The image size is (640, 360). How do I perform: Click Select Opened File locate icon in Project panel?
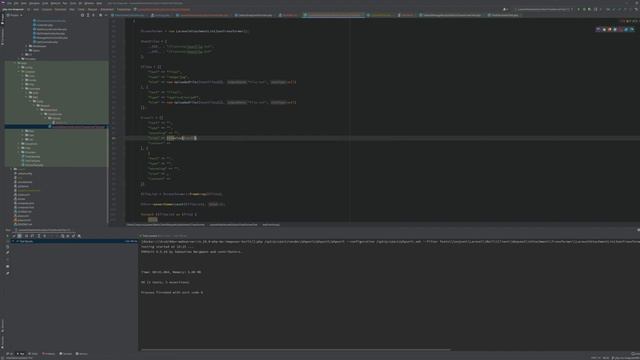[x=82, y=15]
